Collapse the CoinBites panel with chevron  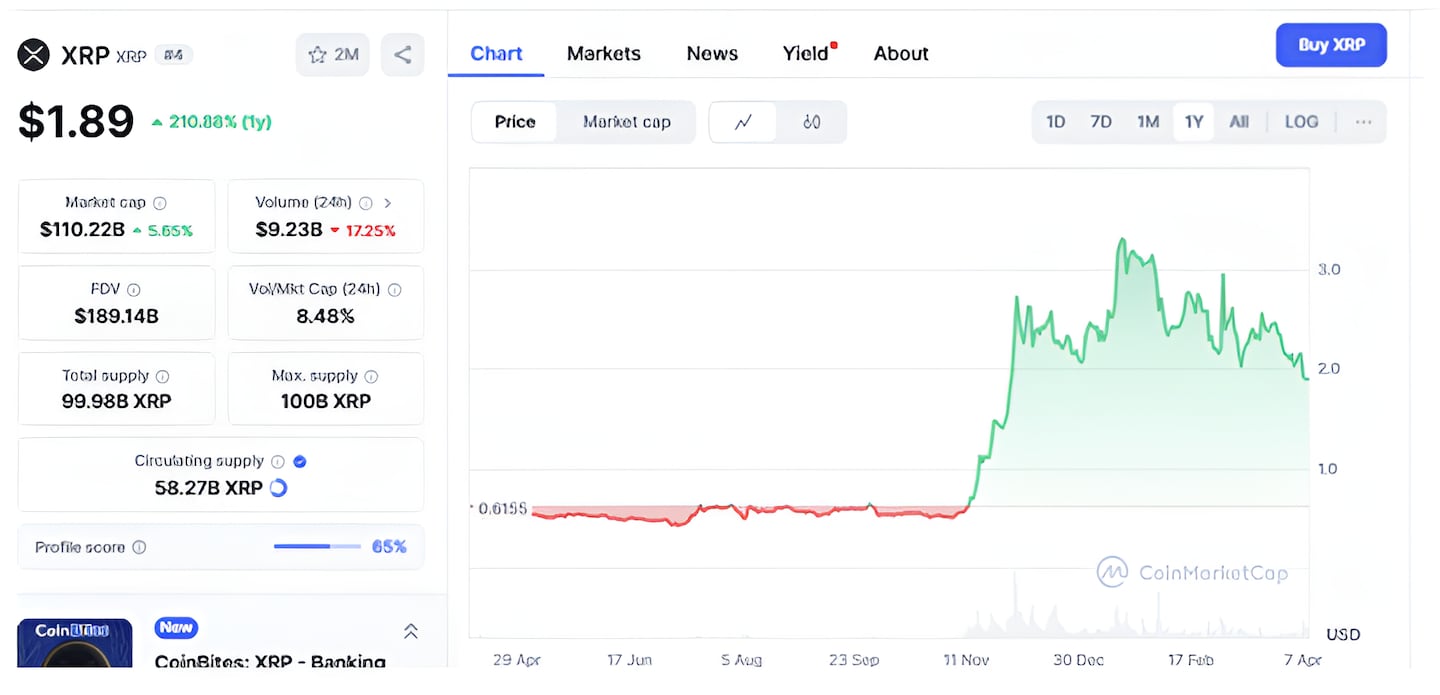click(410, 631)
